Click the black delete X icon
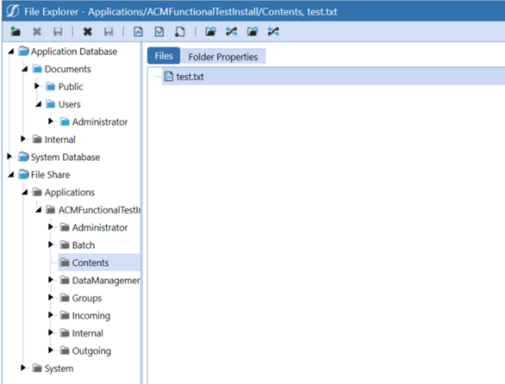 [87, 32]
